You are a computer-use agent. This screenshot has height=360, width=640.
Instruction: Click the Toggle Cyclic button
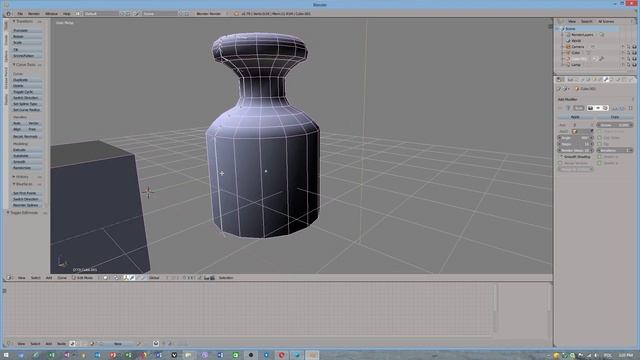(x=27, y=92)
